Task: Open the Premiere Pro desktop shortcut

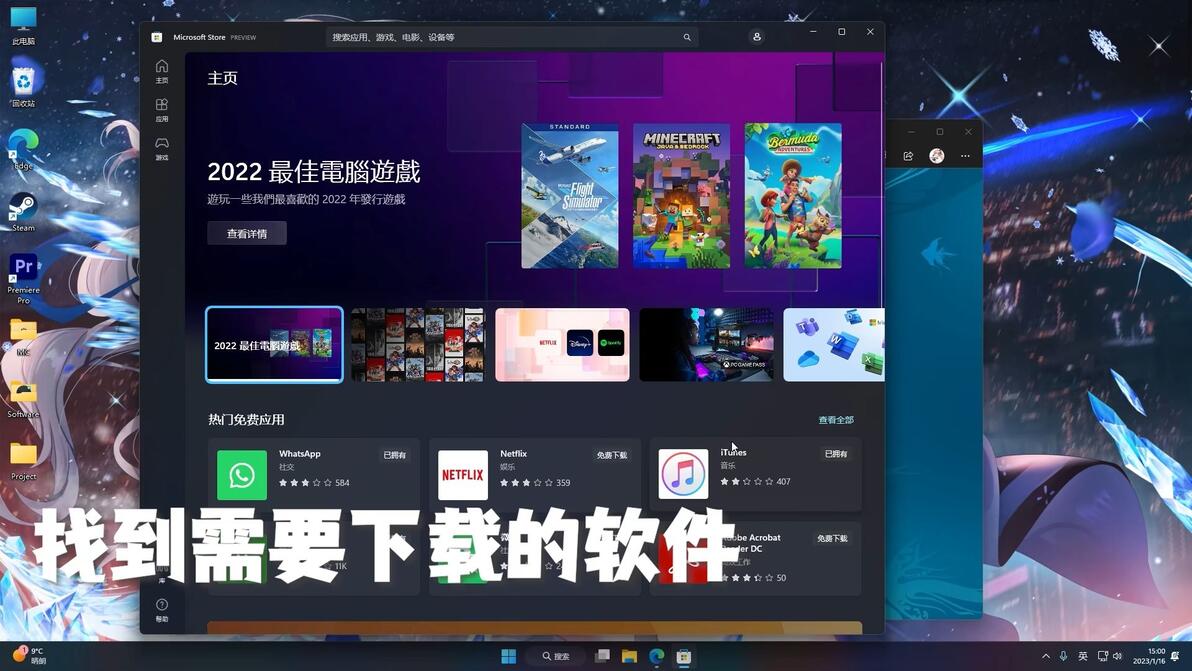Action: pos(23,279)
